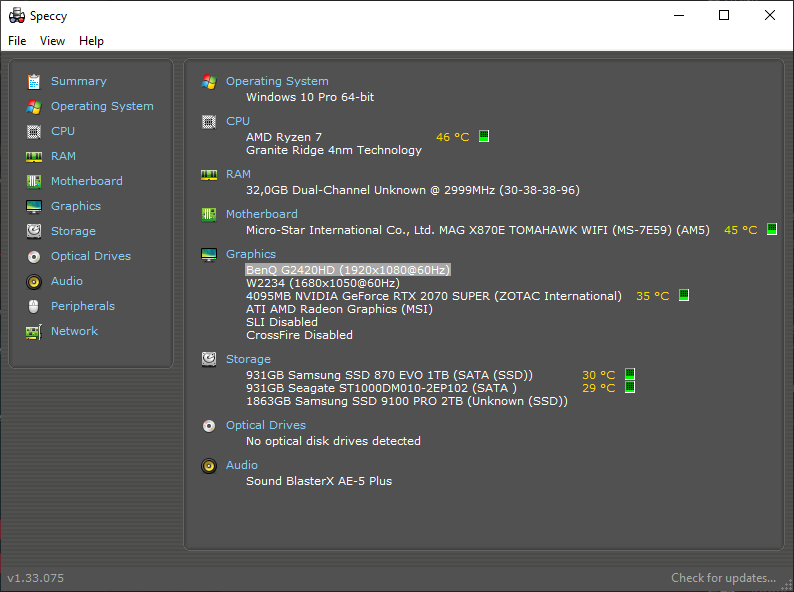Click Check for updates link

tap(723, 578)
